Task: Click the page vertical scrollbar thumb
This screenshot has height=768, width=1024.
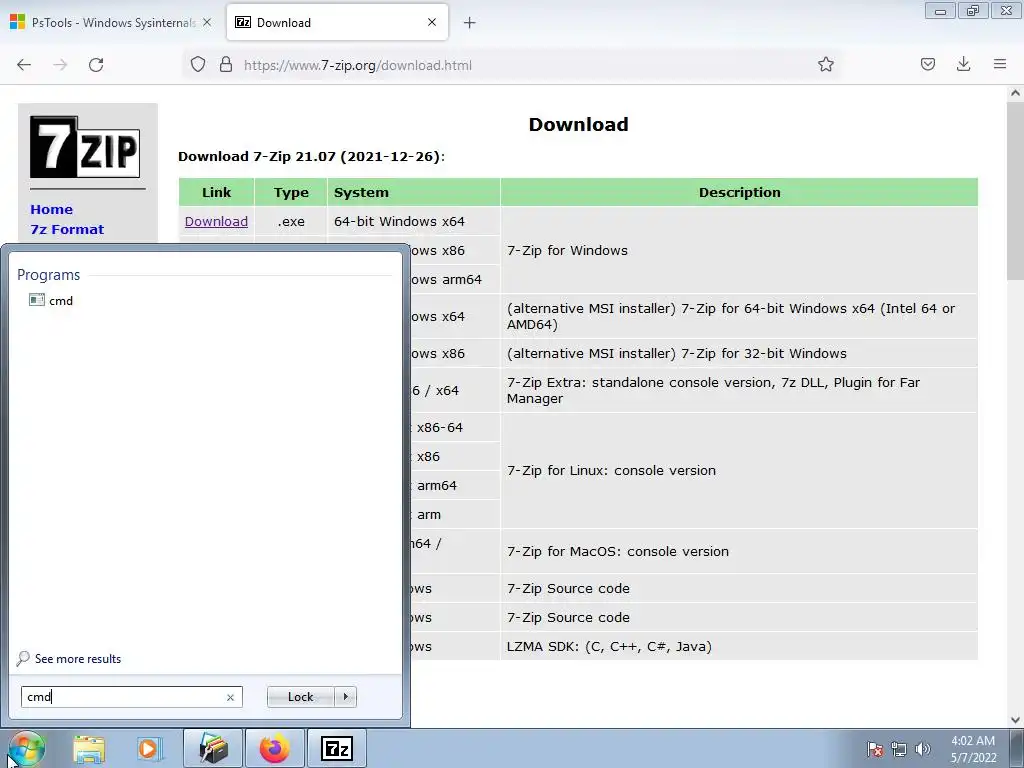Action: tap(1015, 189)
